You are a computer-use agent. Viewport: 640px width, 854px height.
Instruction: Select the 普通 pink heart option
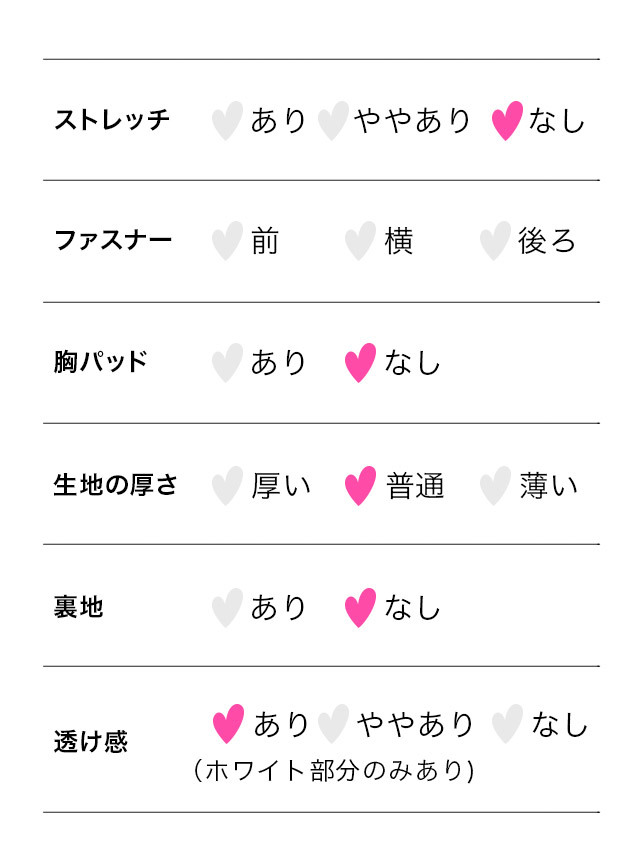click(x=360, y=486)
